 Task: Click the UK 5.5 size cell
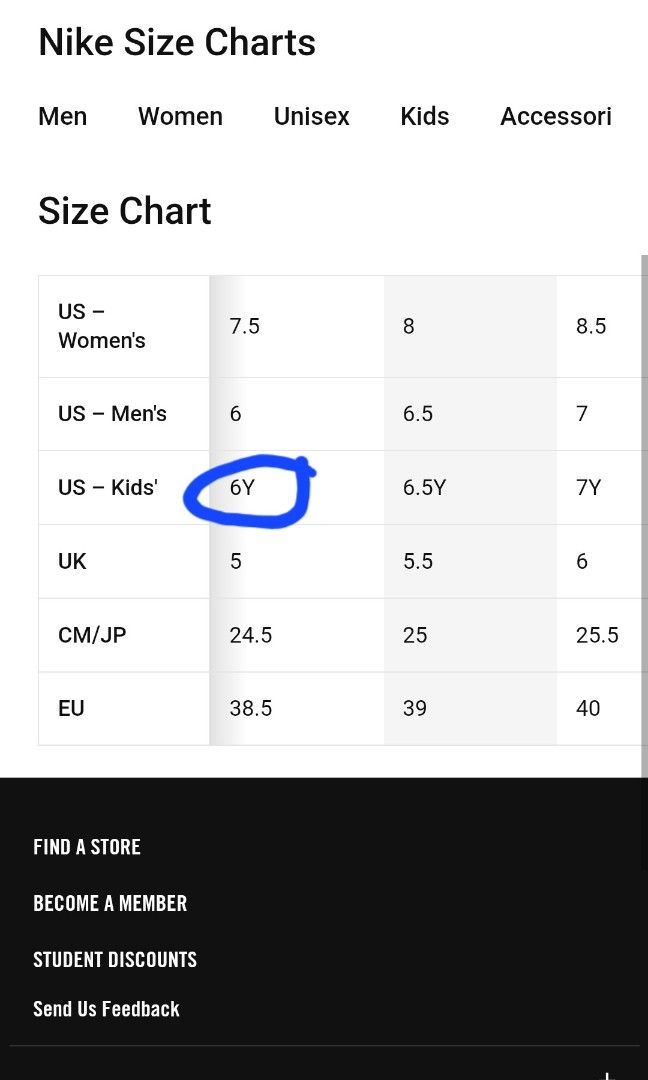(470, 561)
